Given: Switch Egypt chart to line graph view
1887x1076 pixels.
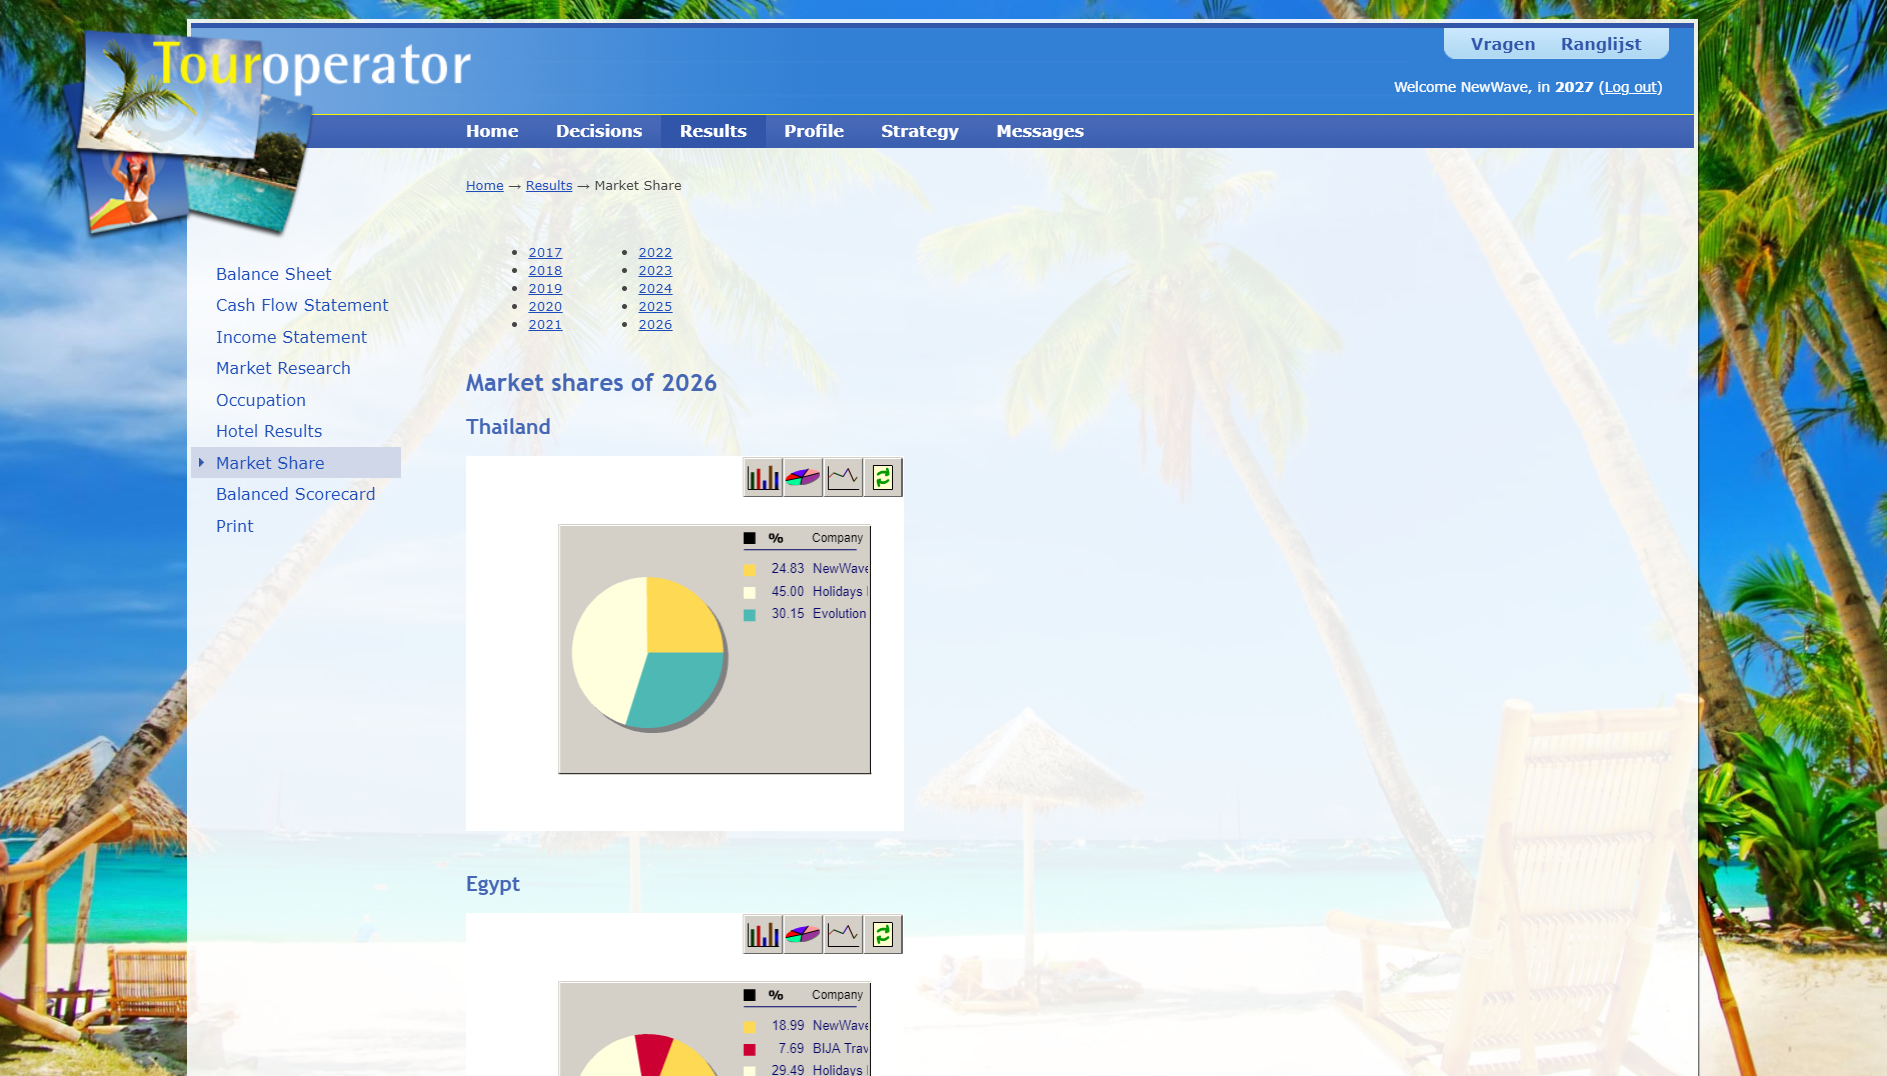Looking at the screenshot, I should pyautogui.click(x=843, y=934).
